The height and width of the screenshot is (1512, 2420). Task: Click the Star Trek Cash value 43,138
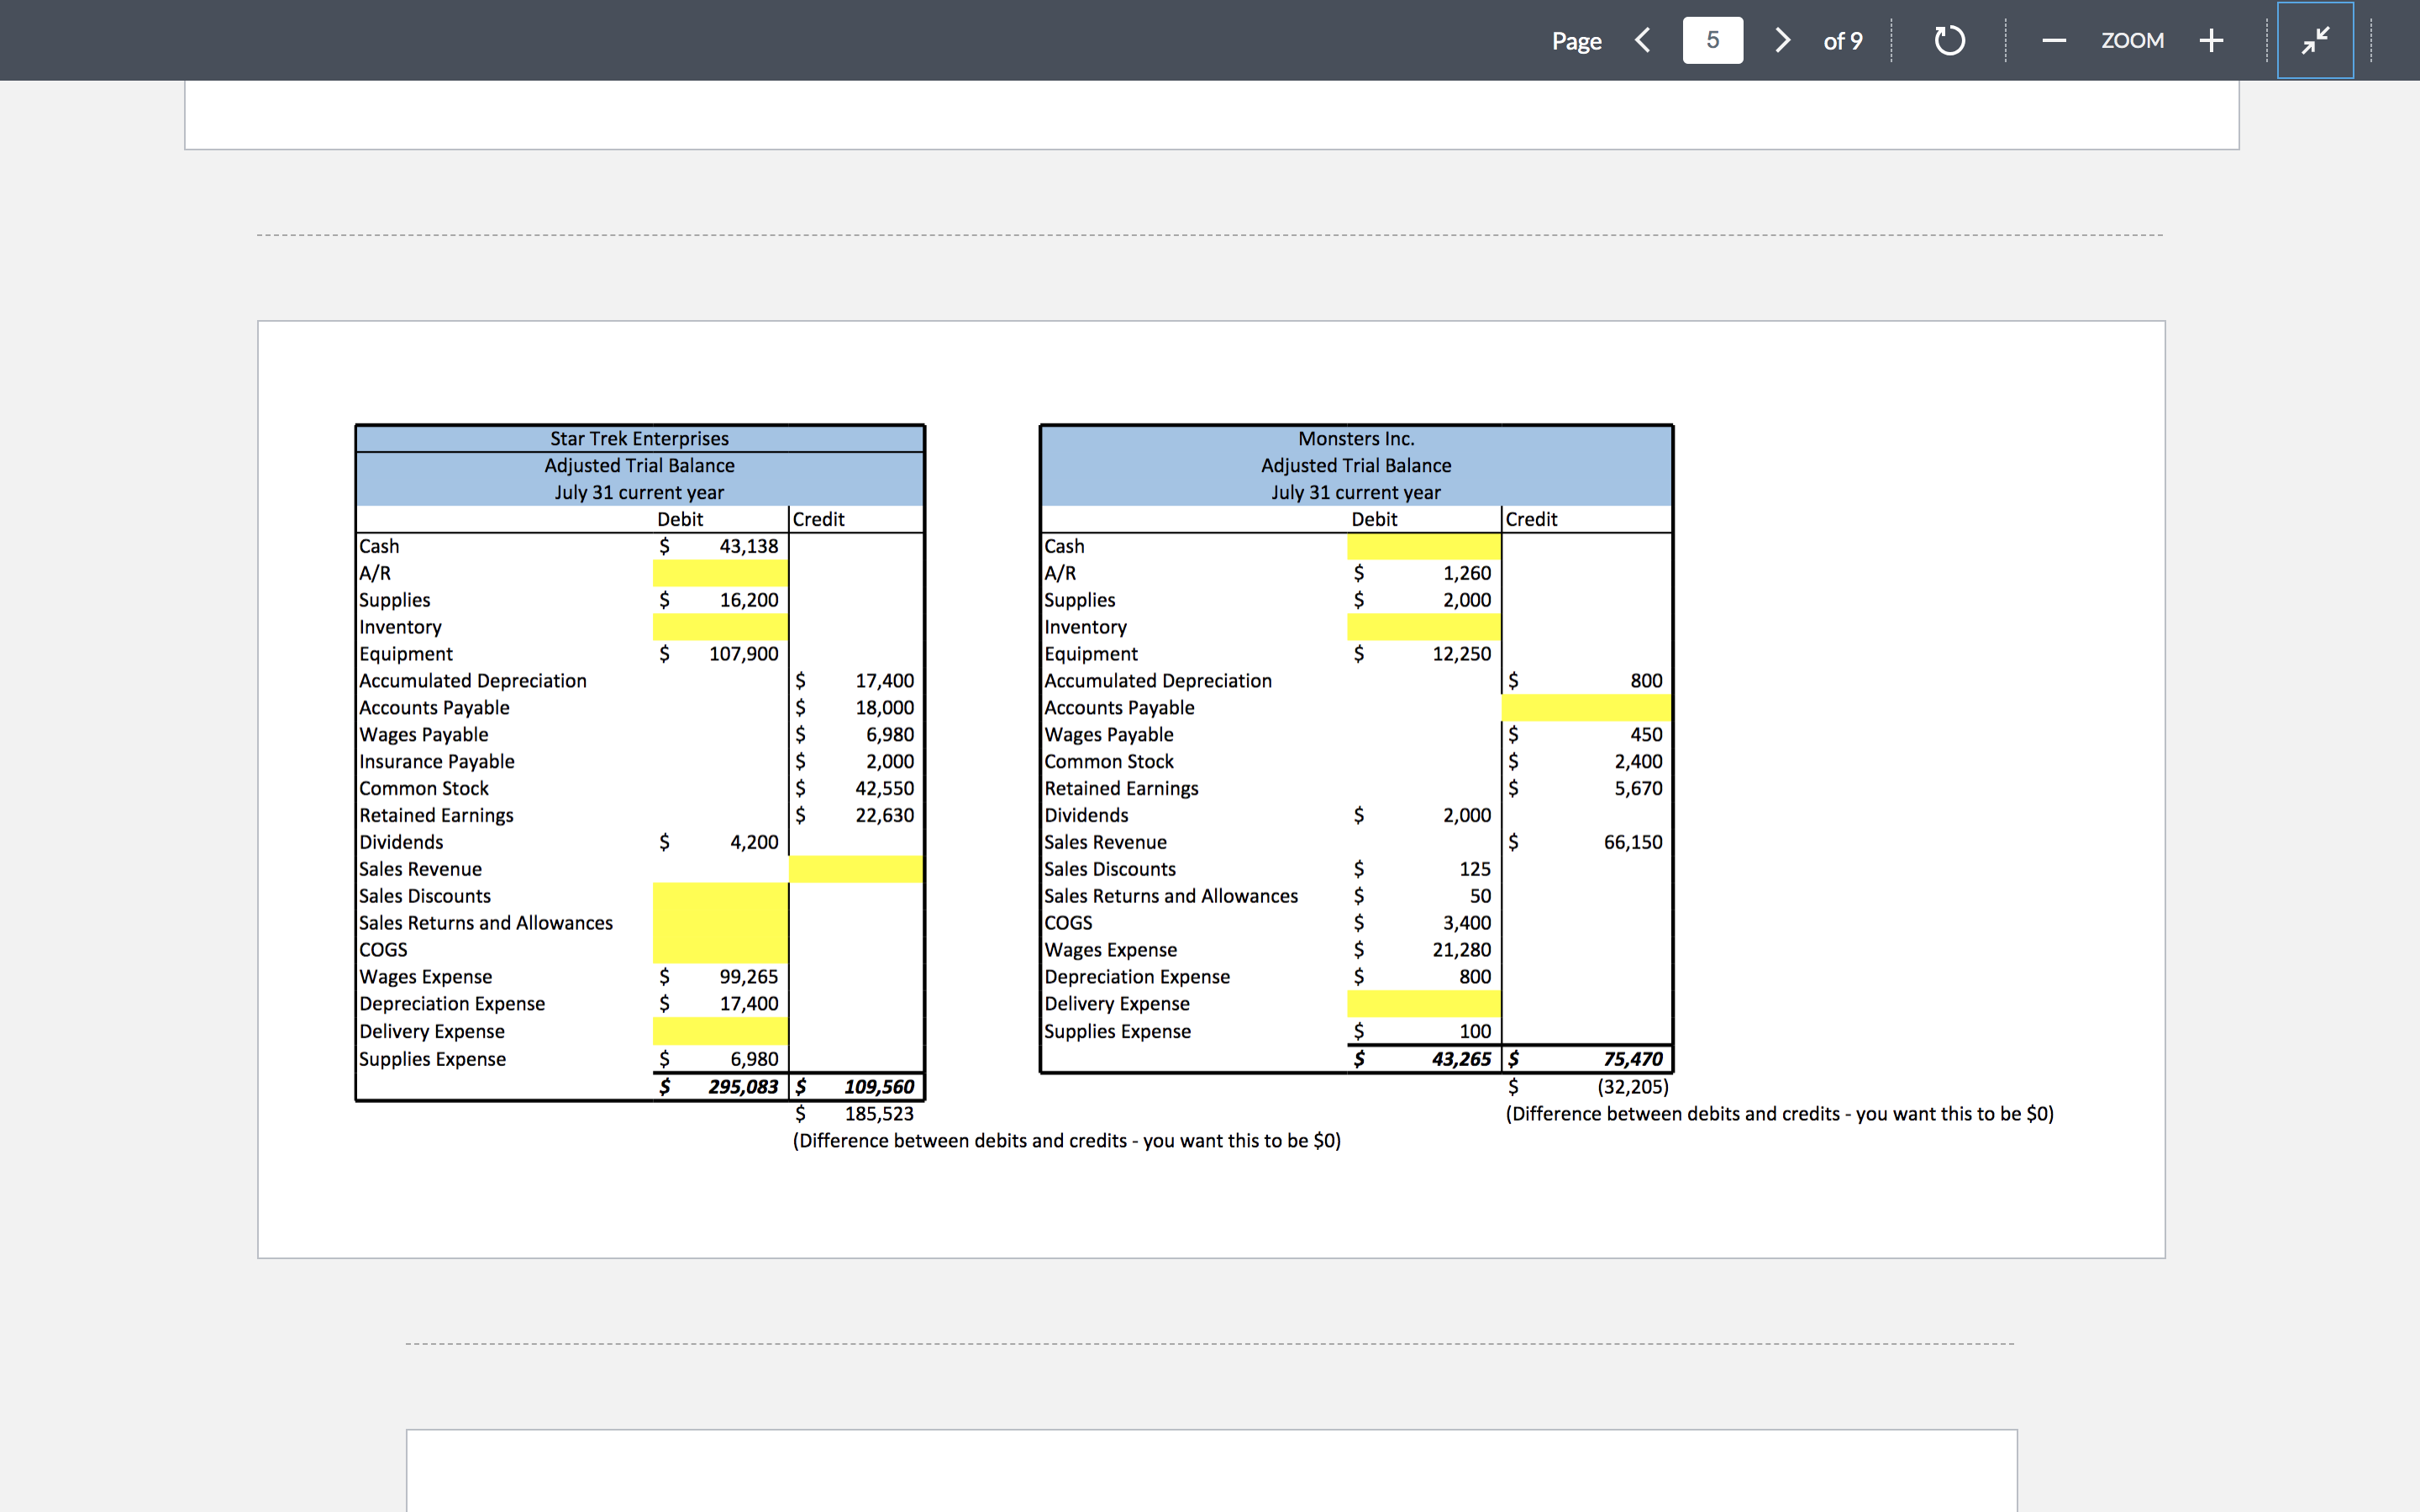748,546
